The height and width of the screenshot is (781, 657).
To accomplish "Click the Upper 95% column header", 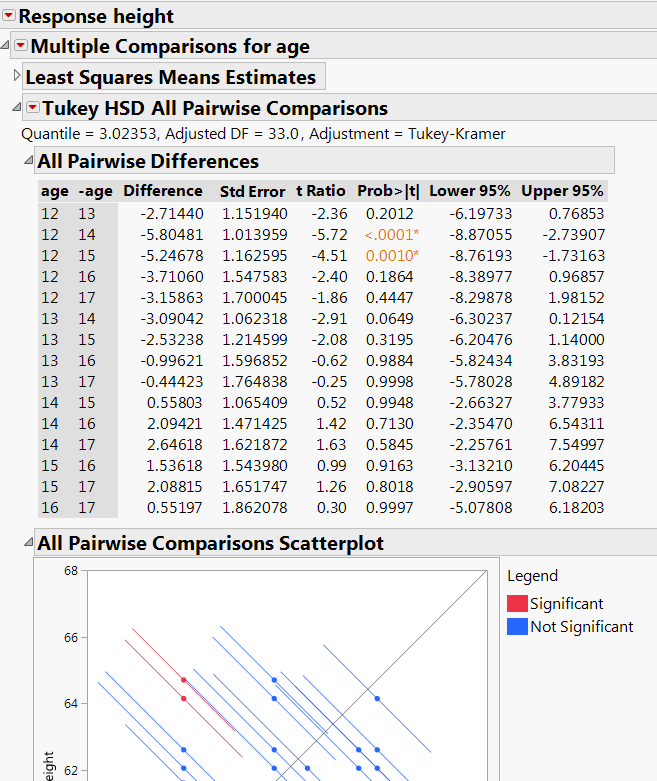I will (x=562, y=191).
